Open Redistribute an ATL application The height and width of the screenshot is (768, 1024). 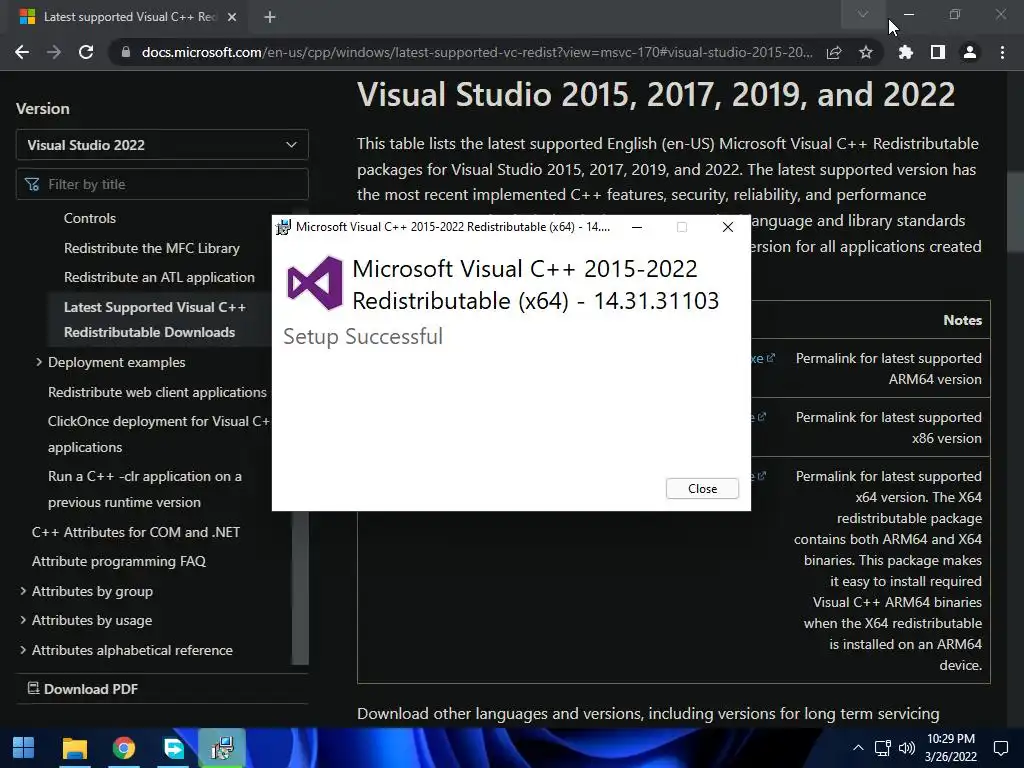[x=159, y=277]
